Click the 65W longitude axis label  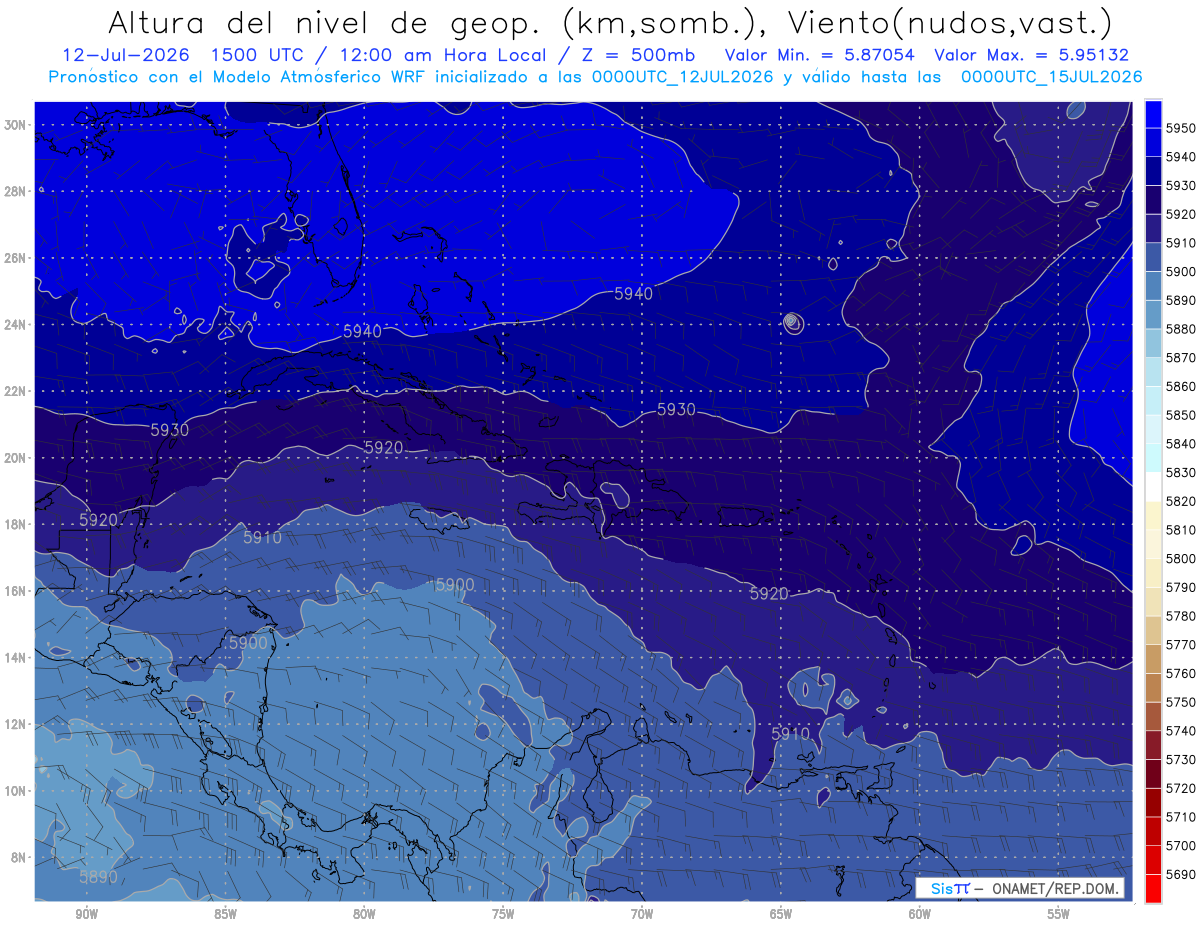click(781, 913)
